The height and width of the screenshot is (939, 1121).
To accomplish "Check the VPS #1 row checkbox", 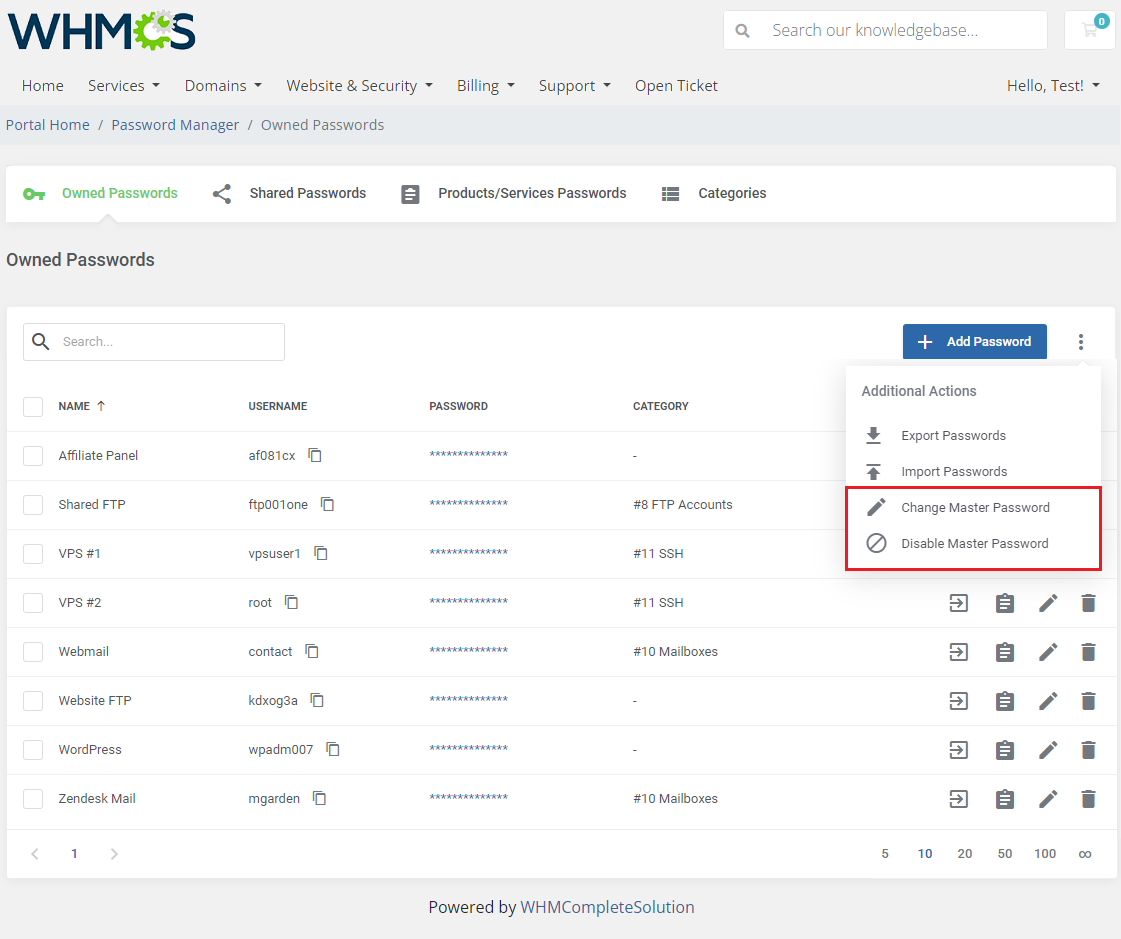I will [x=33, y=554].
